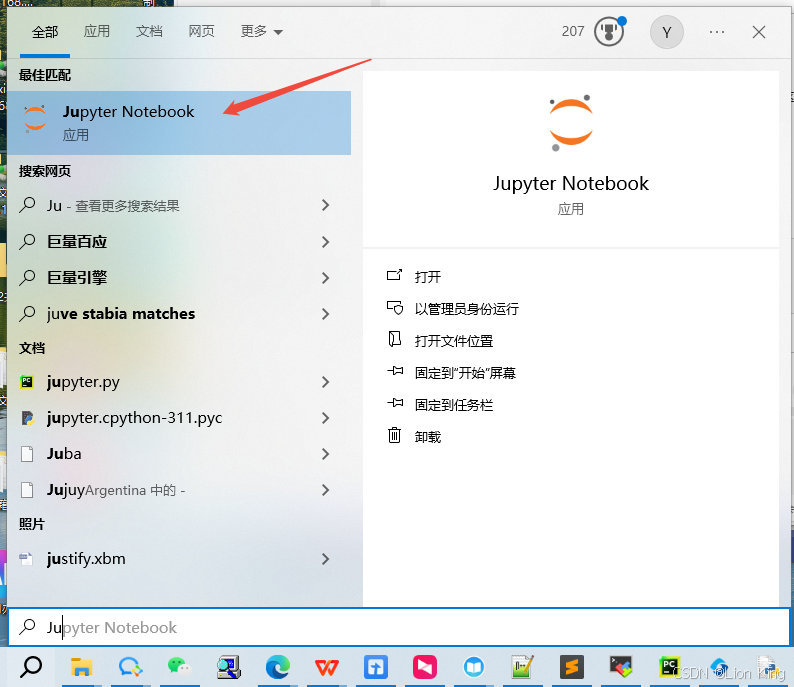794x687 pixels.
Task: Choose 以管理员身份运行
Action: [466, 309]
